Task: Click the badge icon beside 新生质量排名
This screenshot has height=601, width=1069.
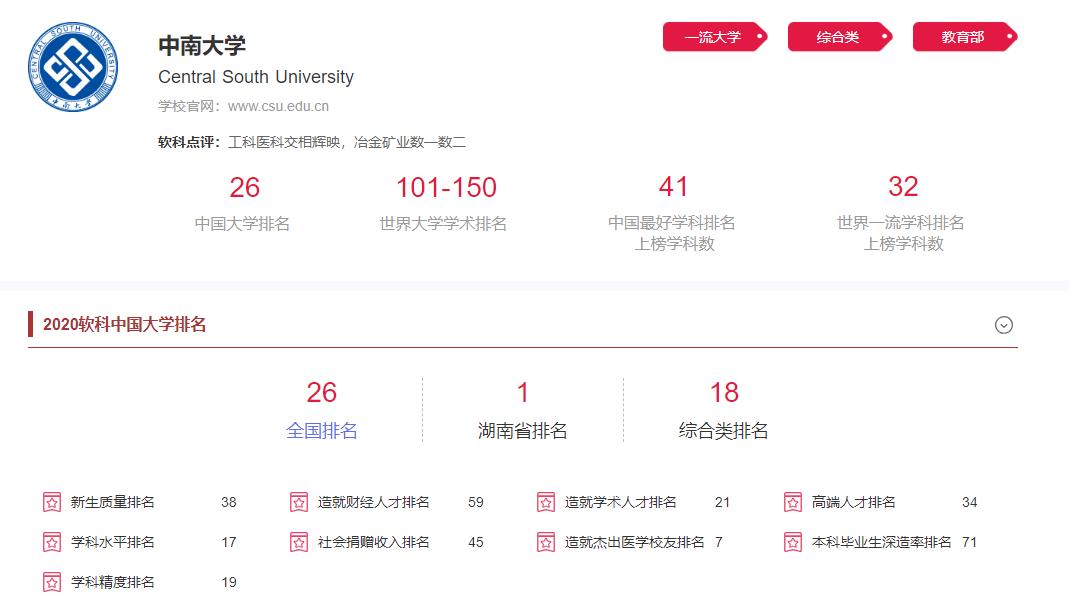Action: point(51,502)
